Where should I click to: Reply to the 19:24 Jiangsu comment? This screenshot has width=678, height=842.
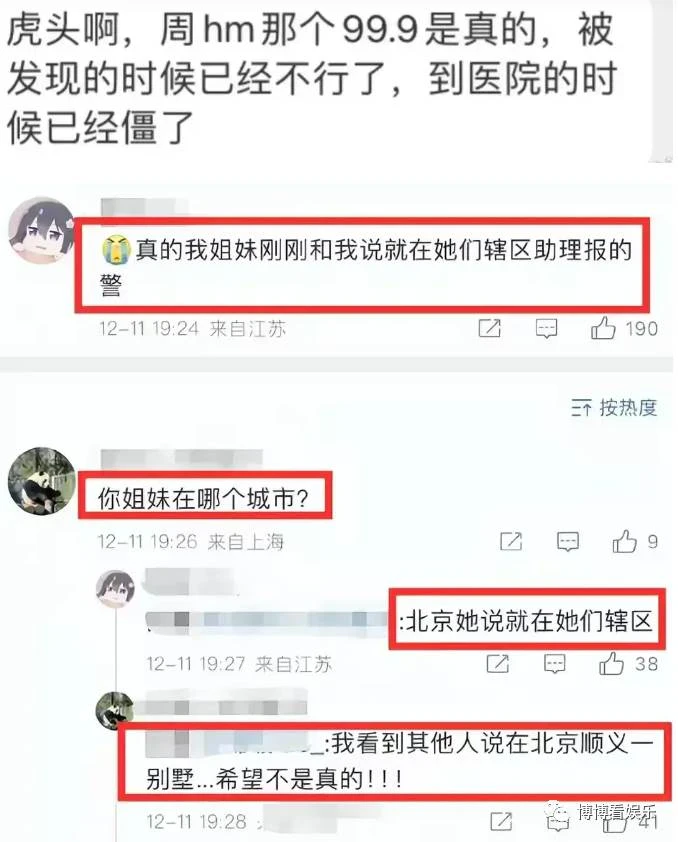pyautogui.click(x=546, y=328)
